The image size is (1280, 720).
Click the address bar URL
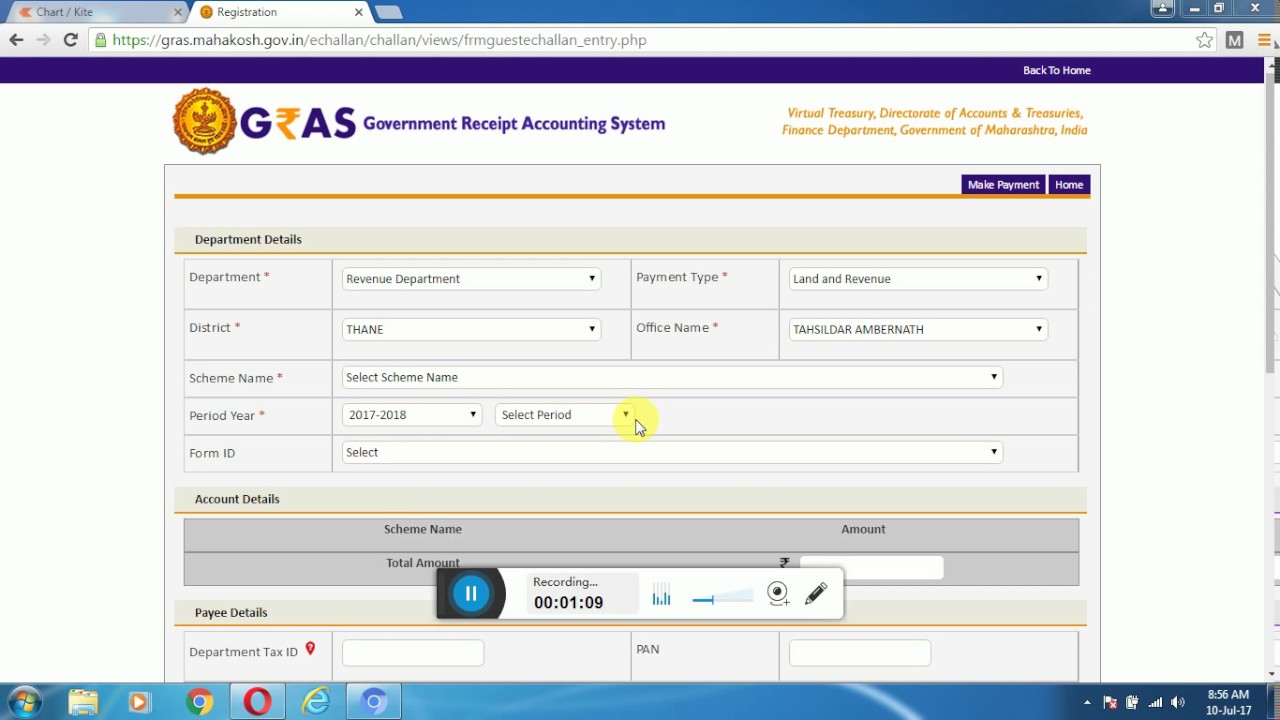pos(380,40)
